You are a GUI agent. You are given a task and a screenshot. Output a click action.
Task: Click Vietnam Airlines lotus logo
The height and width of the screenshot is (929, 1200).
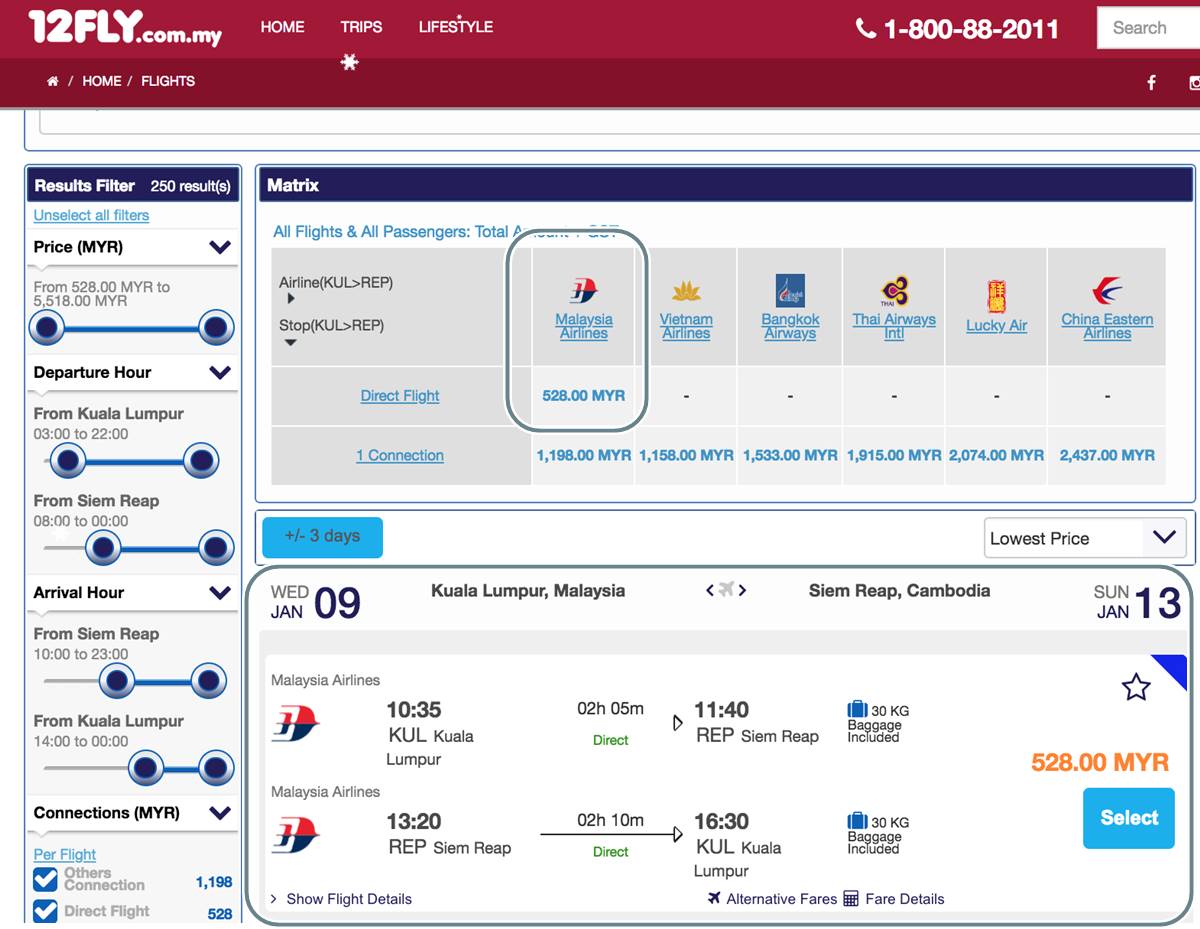(x=686, y=291)
